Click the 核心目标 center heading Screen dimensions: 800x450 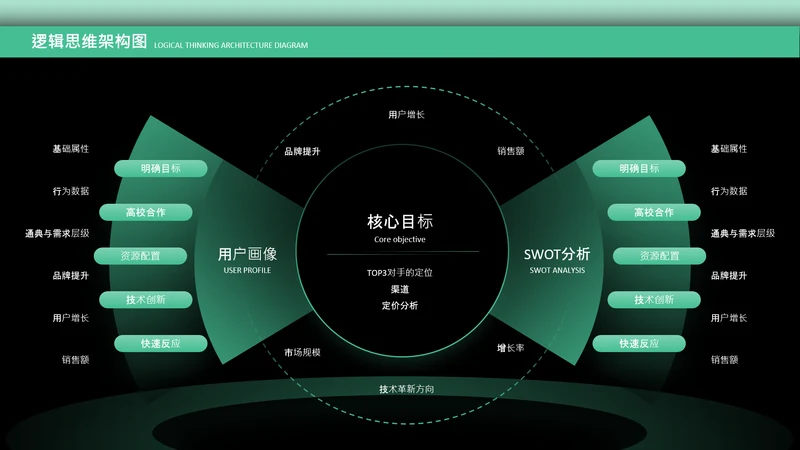pos(400,221)
